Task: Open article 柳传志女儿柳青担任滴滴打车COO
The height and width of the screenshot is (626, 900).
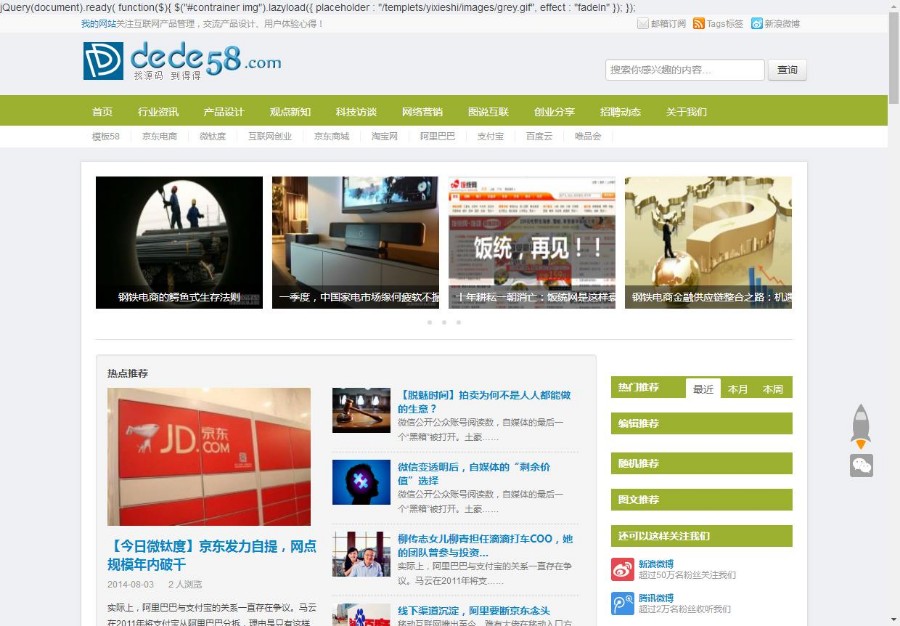Action: click(485, 545)
